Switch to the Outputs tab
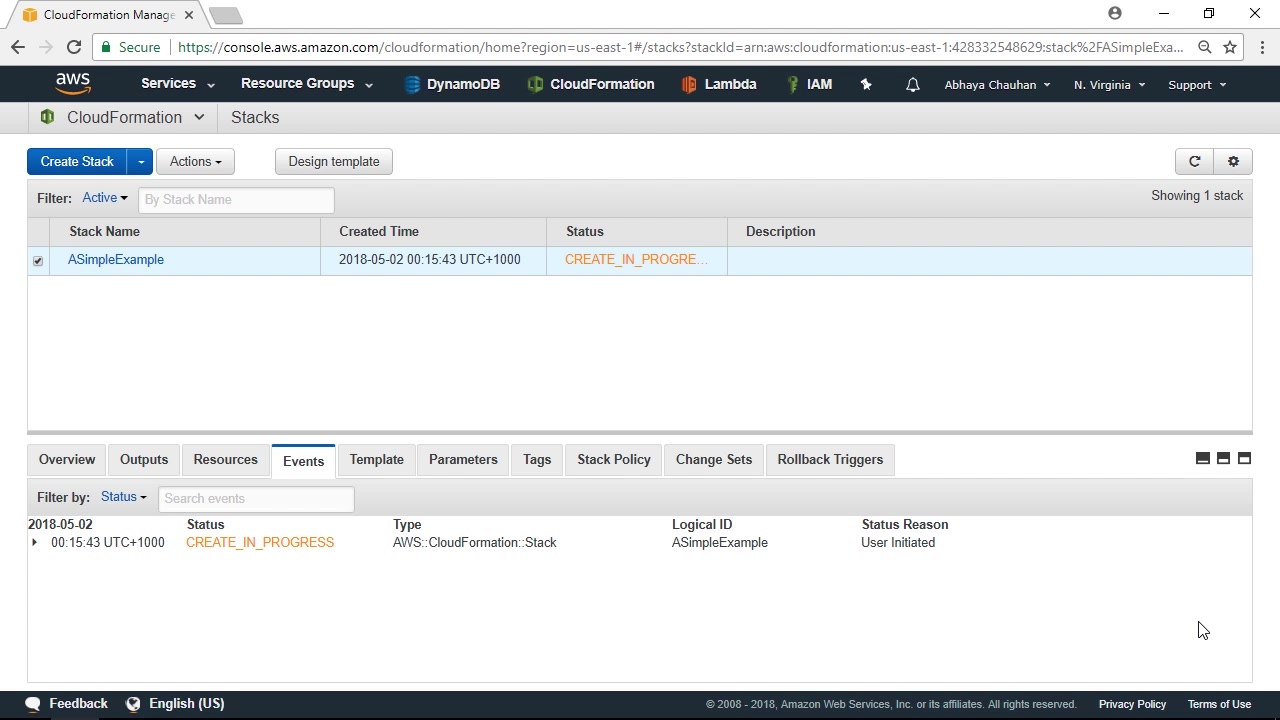Image resolution: width=1280 pixels, height=720 pixels. (144, 459)
